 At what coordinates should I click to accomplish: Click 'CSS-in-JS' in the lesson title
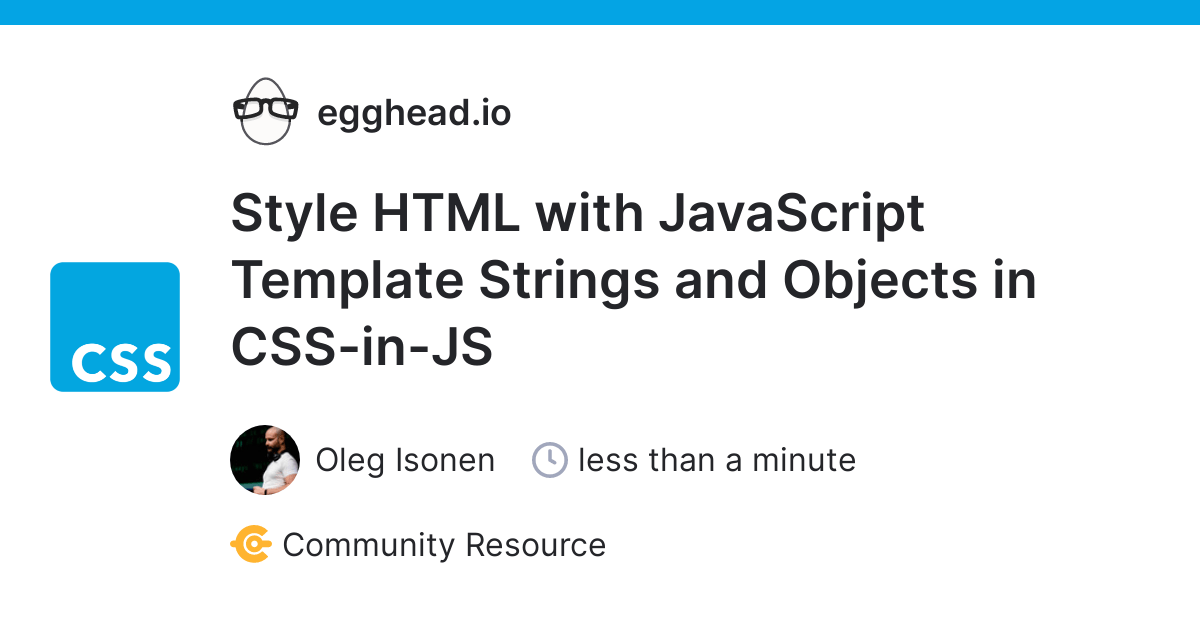pyautogui.click(x=362, y=347)
